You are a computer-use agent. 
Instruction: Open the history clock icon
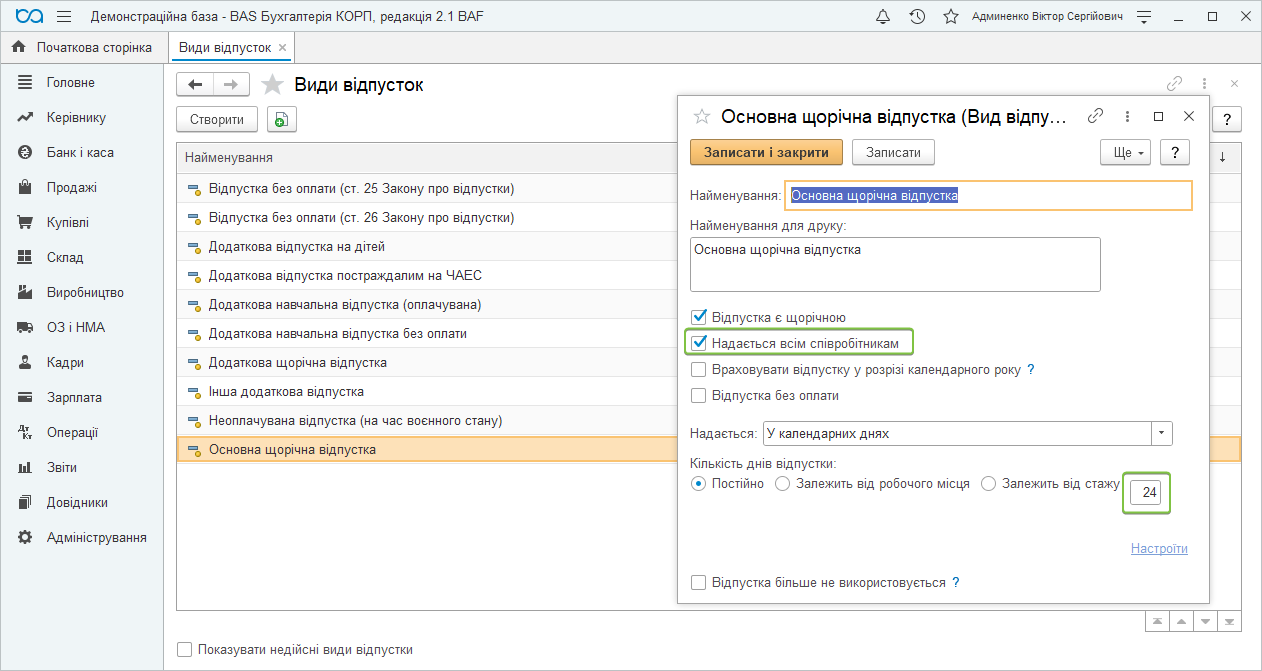(917, 17)
